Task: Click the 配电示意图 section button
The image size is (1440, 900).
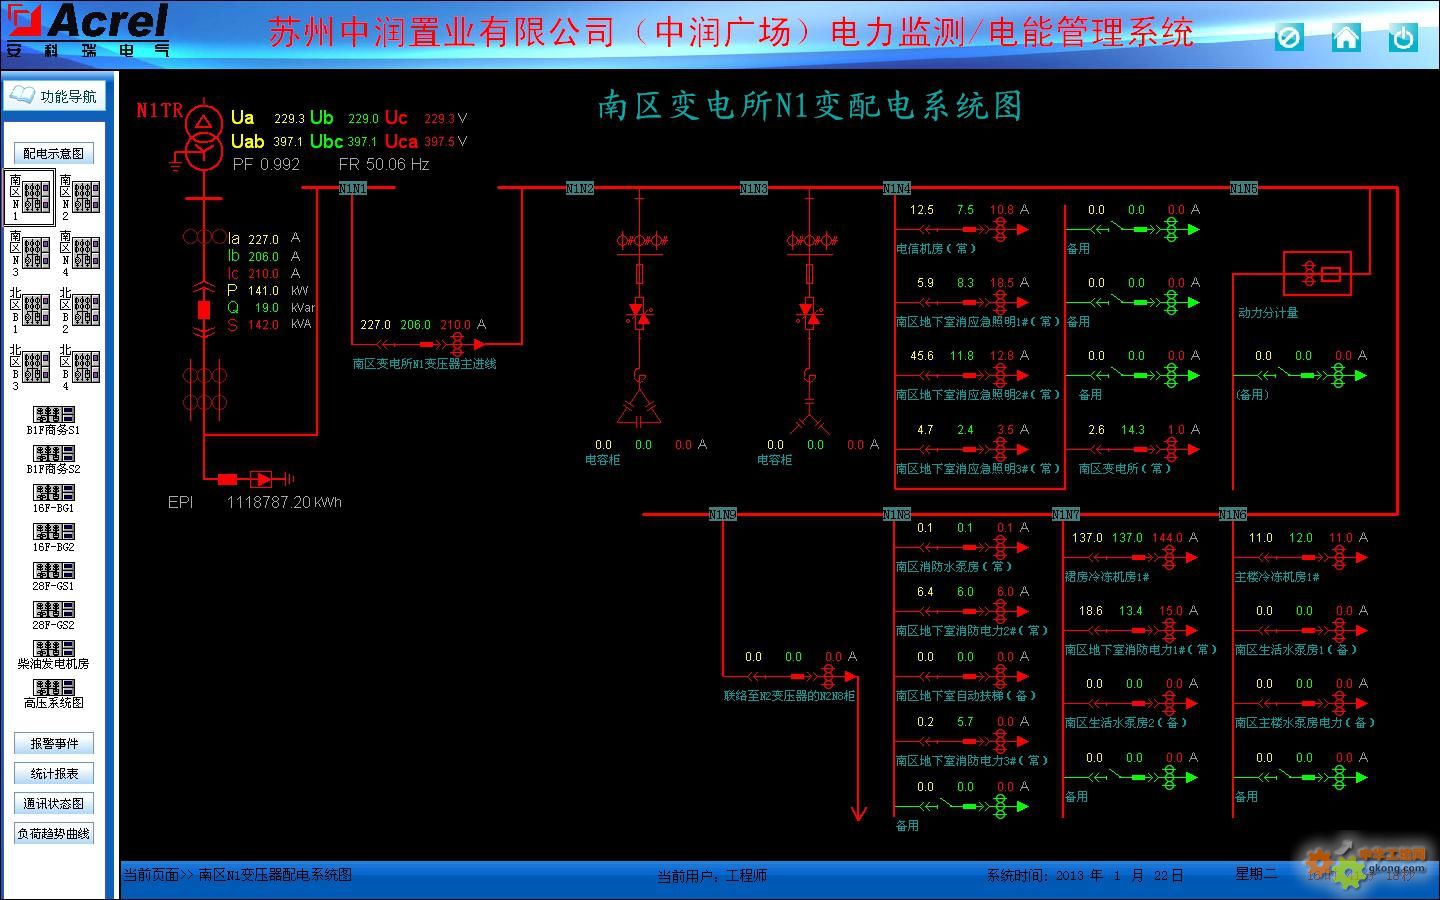Action: tap(54, 153)
